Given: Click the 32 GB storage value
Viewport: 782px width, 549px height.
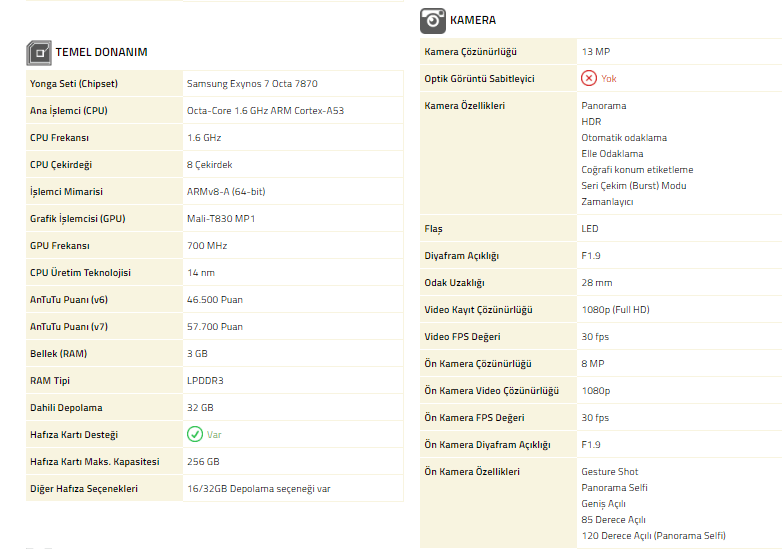Looking at the screenshot, I should pos(200,407).
